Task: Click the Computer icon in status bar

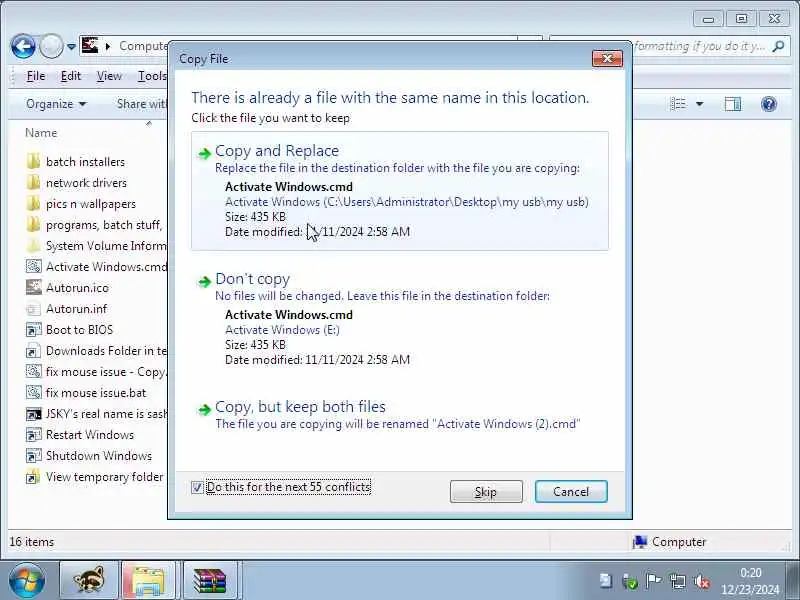Action: (639, 542)
